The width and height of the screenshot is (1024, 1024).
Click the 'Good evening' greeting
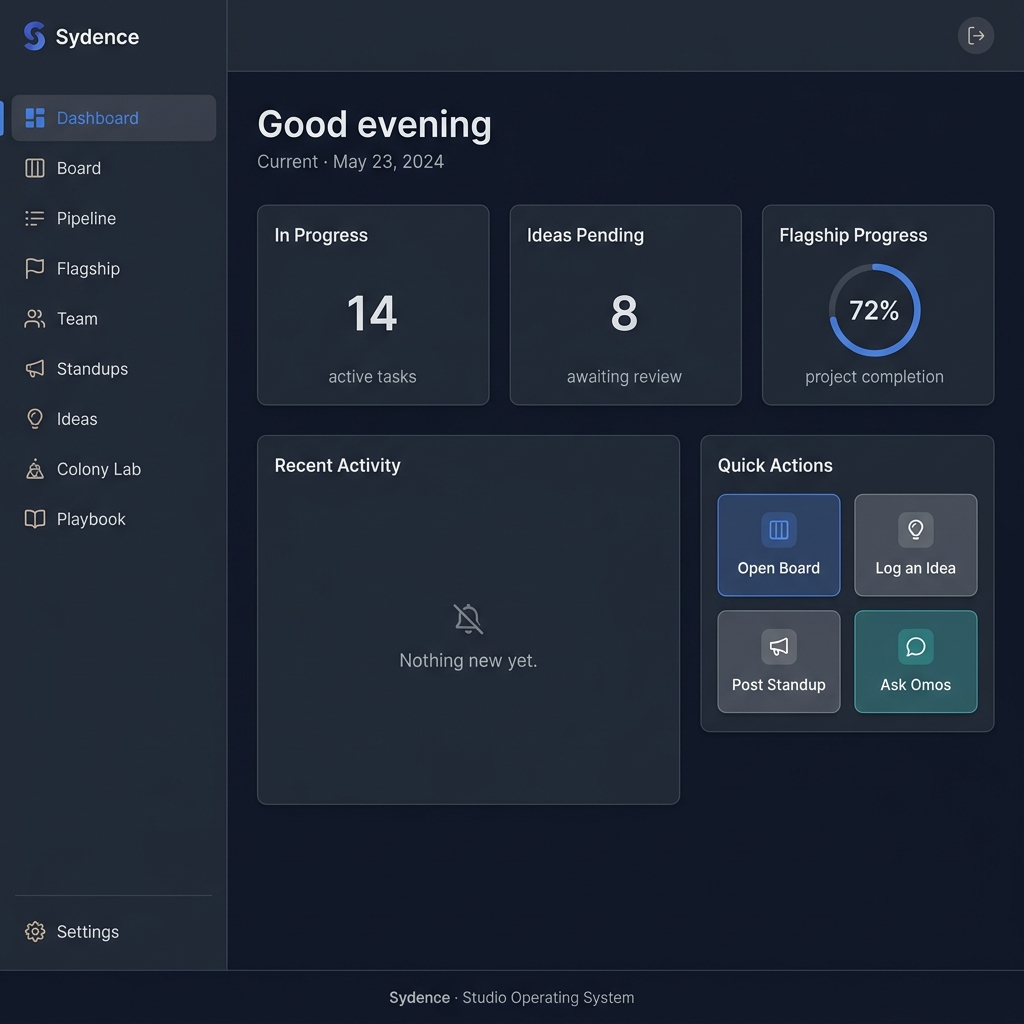pyautogui.click(x=374, y=124)
